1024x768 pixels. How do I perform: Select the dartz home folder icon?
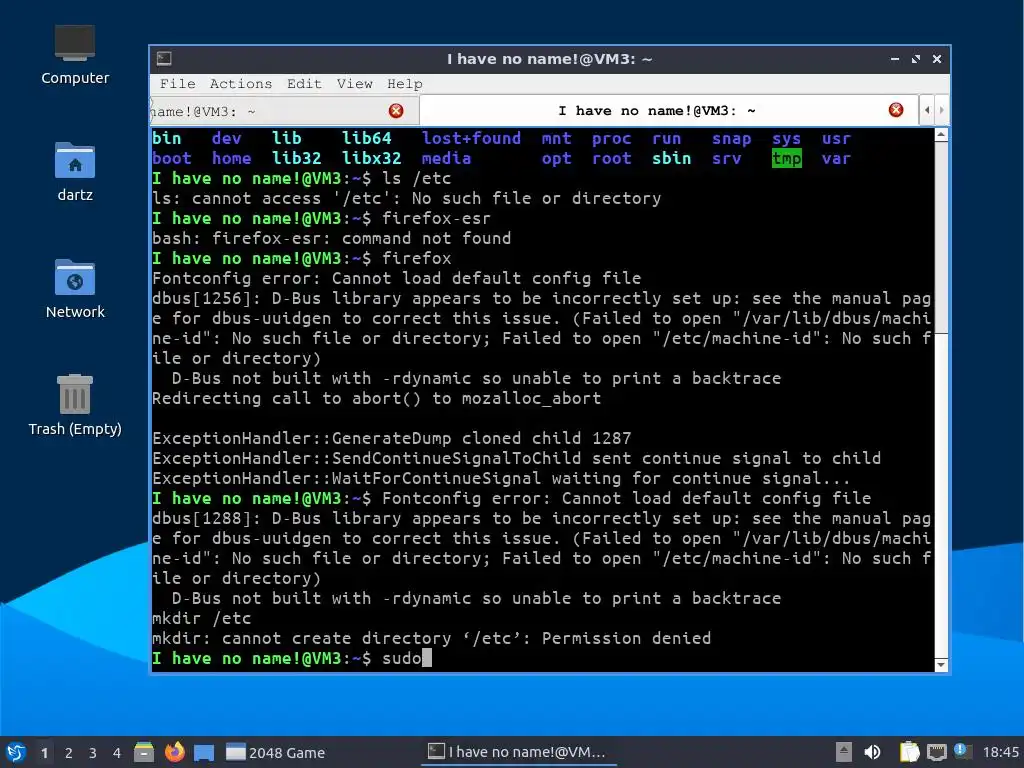tap(74, 172)
